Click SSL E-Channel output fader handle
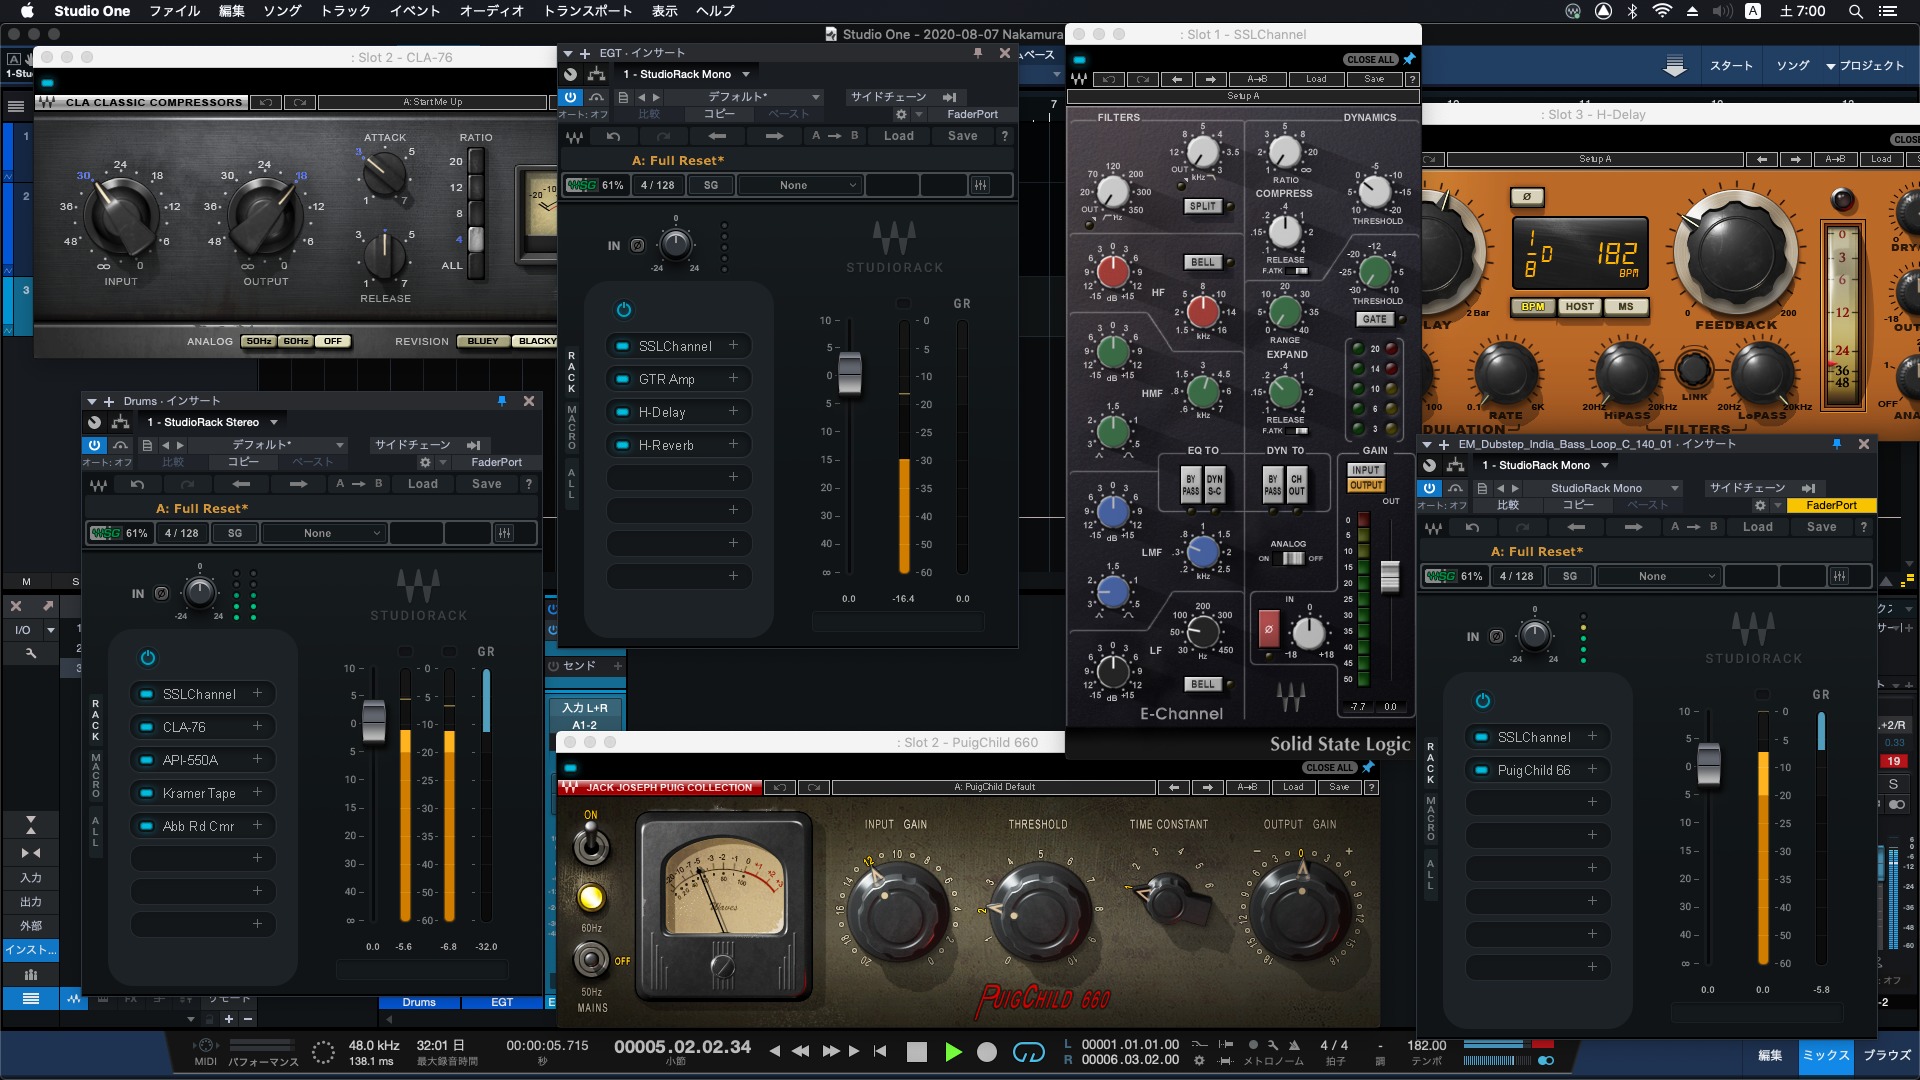This screenshot has height=1080, width=1920. pos(1390,576)
